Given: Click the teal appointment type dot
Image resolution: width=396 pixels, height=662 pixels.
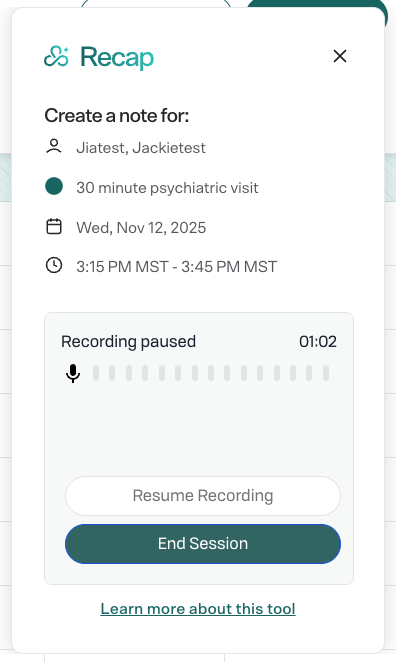Looking at the screenshot, I should click(54, 186).
